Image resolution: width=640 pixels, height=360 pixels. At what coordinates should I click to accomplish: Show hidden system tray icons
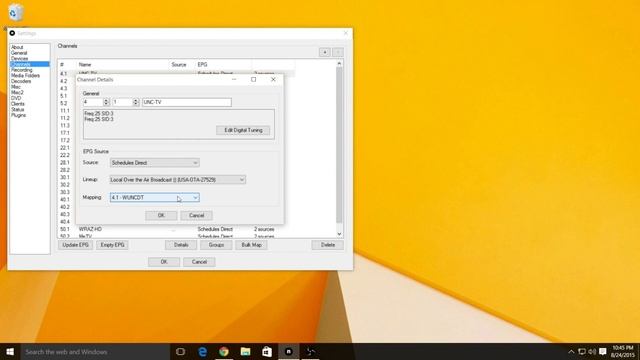click(571, 351)
